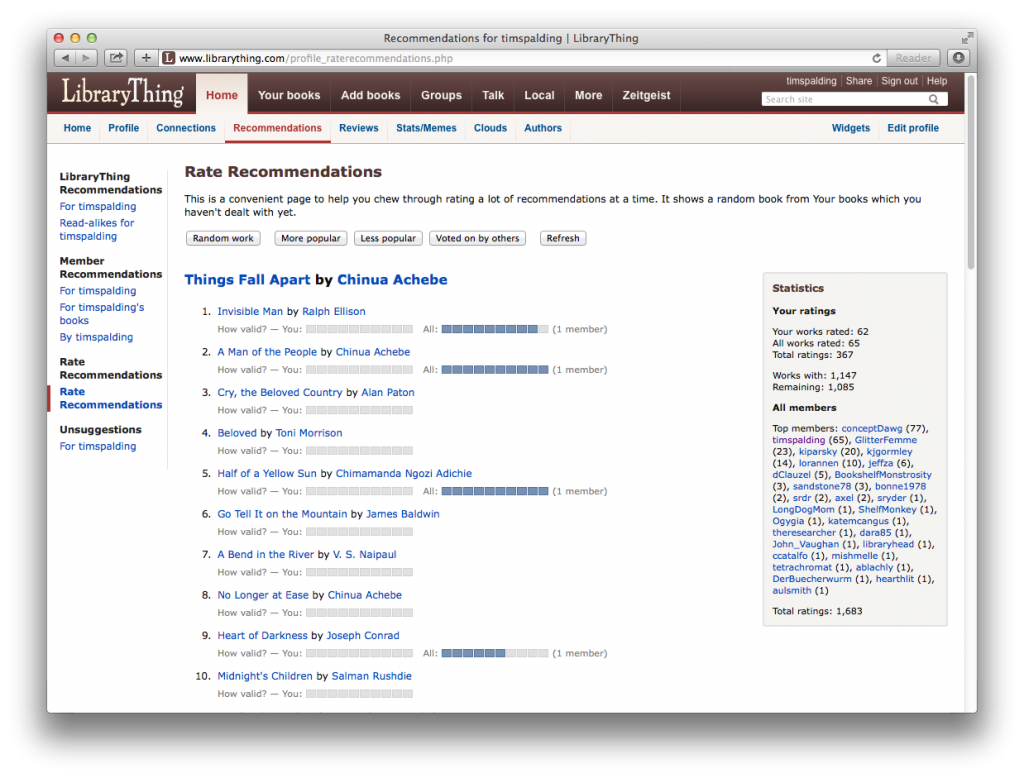Select the Authors sub-tab

pos(543,128)
